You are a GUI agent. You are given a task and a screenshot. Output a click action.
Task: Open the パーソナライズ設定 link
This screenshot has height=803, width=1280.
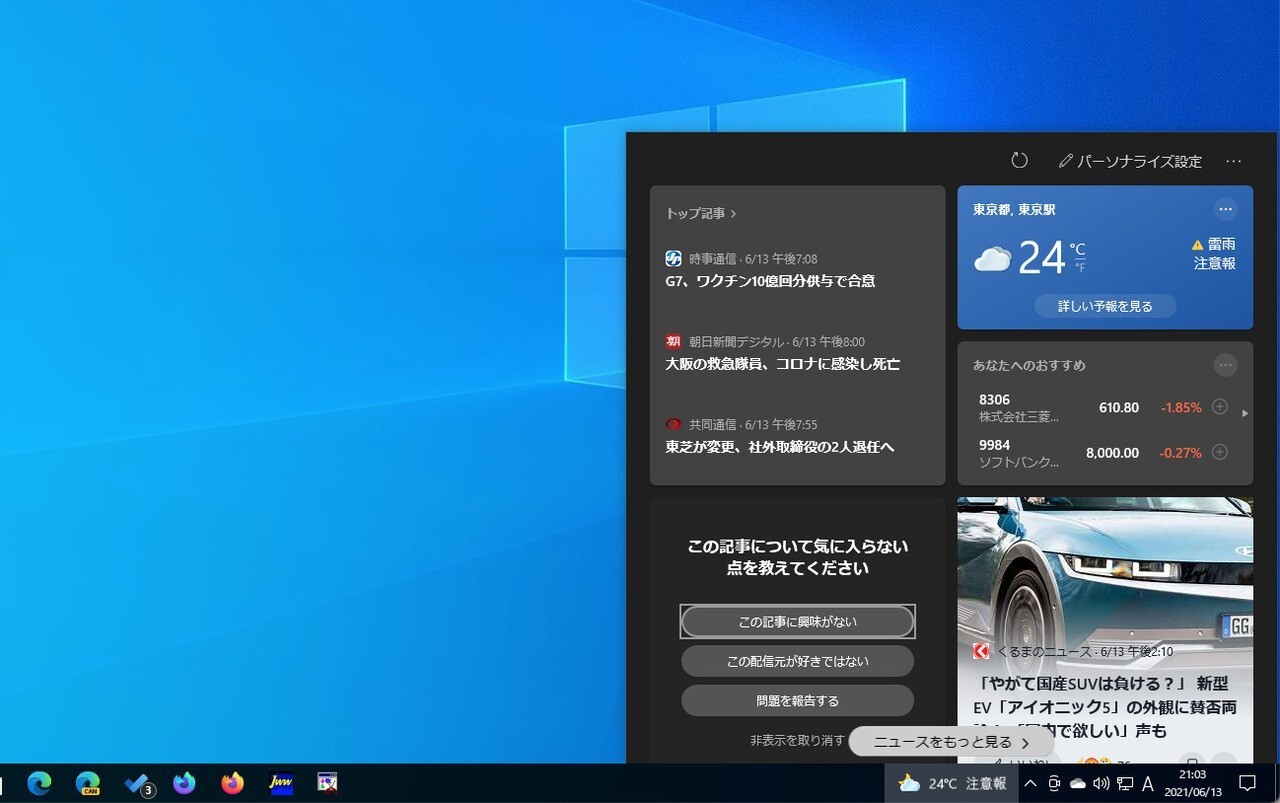point(1130,161)
